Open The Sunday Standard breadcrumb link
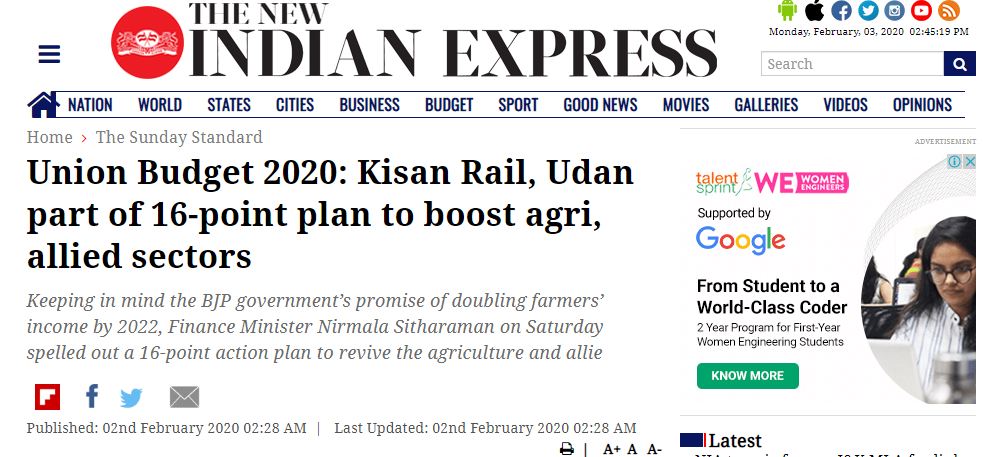Screen dimensions: 1000x457 point(179,137)
